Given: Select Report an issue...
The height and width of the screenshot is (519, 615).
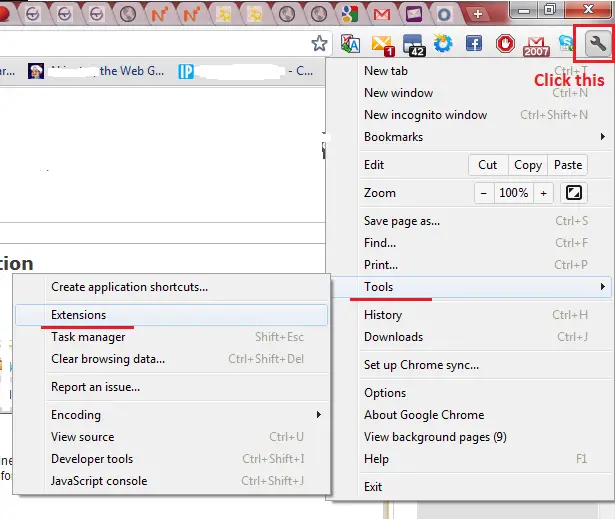Looking at the screenshot, I should click(171, 387).
